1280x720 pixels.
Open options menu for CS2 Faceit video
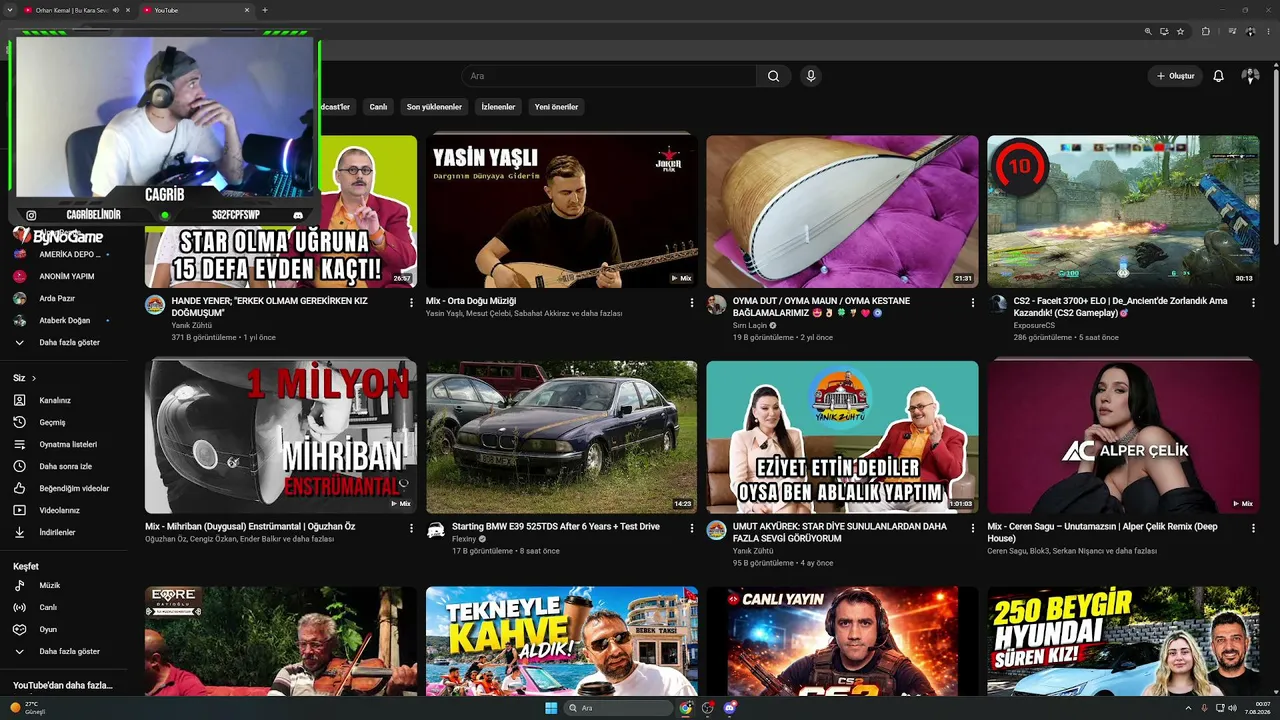[x=1253, y=302]
